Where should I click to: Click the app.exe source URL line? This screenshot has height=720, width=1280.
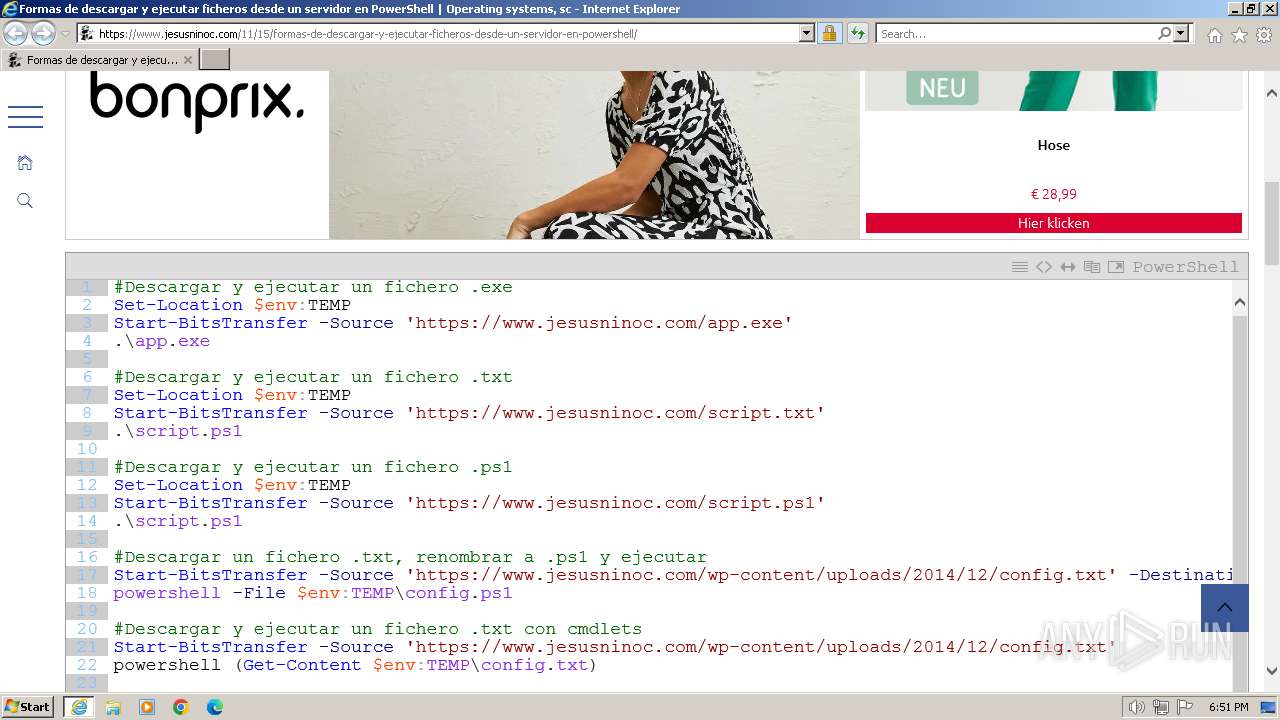(x=453, y=323)
